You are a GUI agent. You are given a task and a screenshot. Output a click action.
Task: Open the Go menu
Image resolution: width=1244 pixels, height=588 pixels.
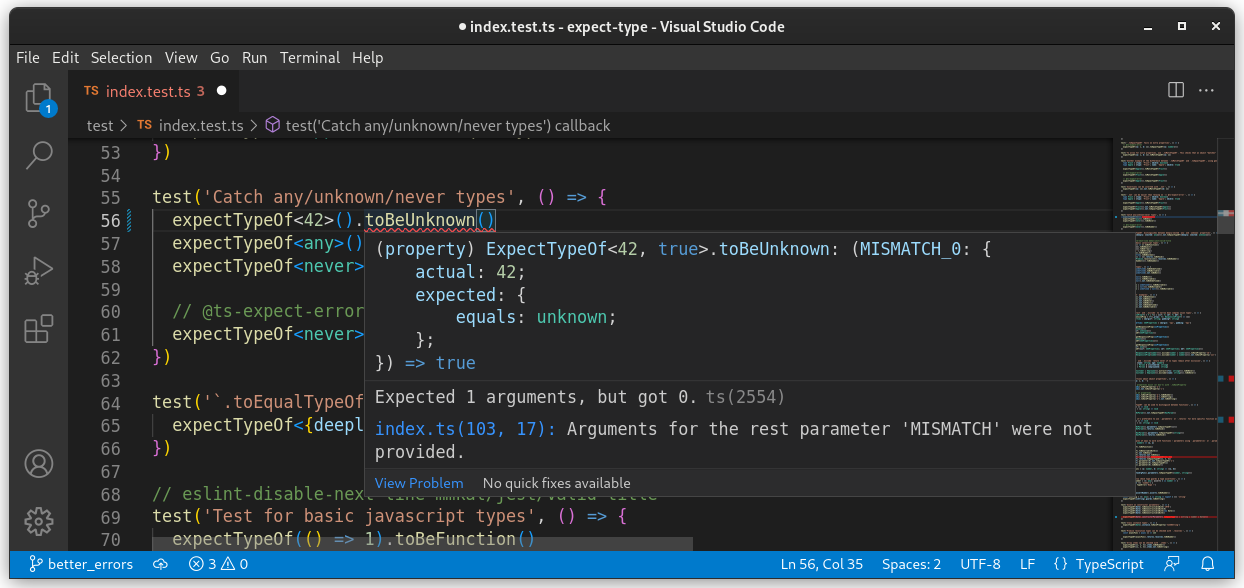[x=220, y=58]
